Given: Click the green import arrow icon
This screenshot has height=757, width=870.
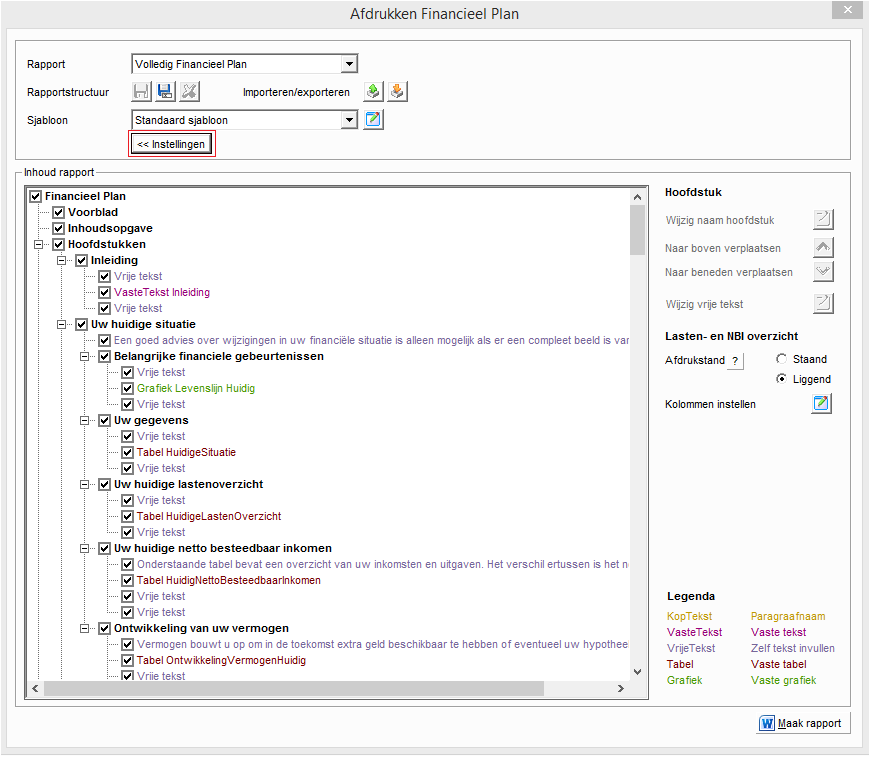Looking at the screenshot, I should [373, 92].
